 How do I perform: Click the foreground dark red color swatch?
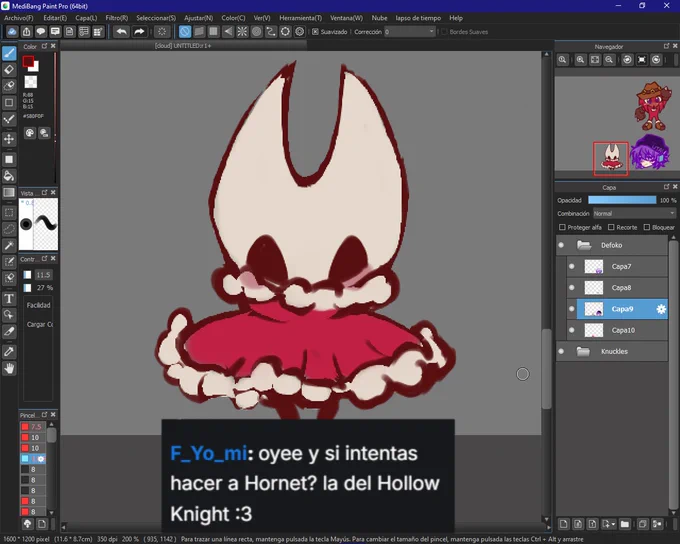(x=28, y=62)
